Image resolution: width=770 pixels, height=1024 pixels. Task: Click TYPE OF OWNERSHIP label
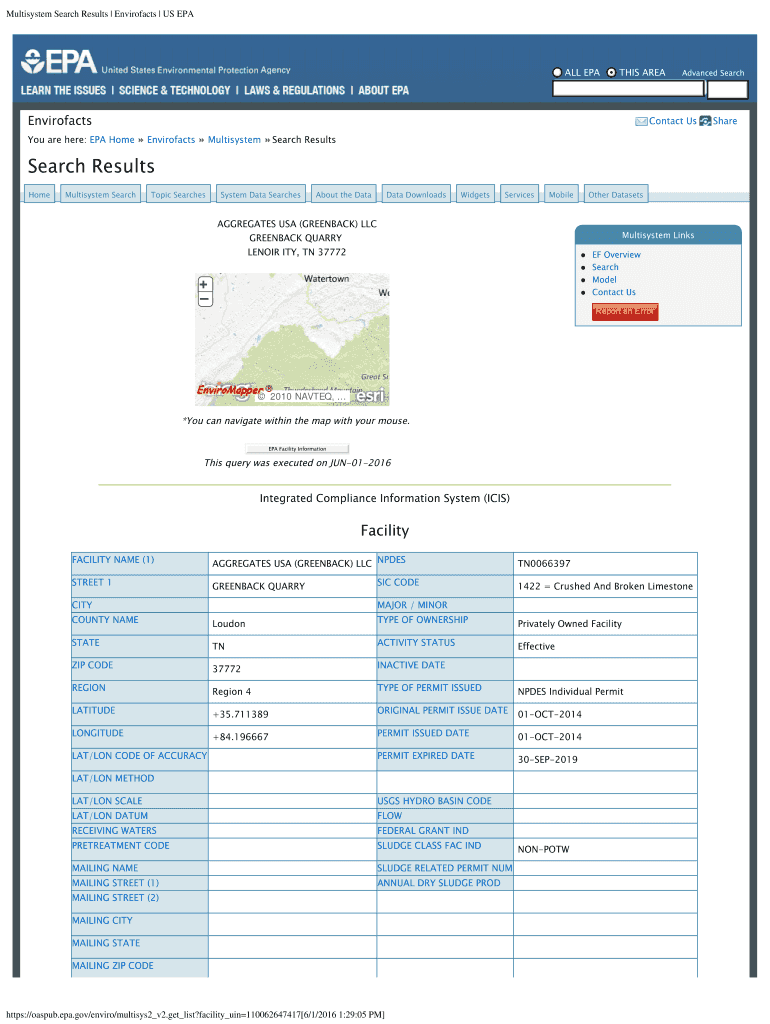pyautogui.click(x=423, y=620)
